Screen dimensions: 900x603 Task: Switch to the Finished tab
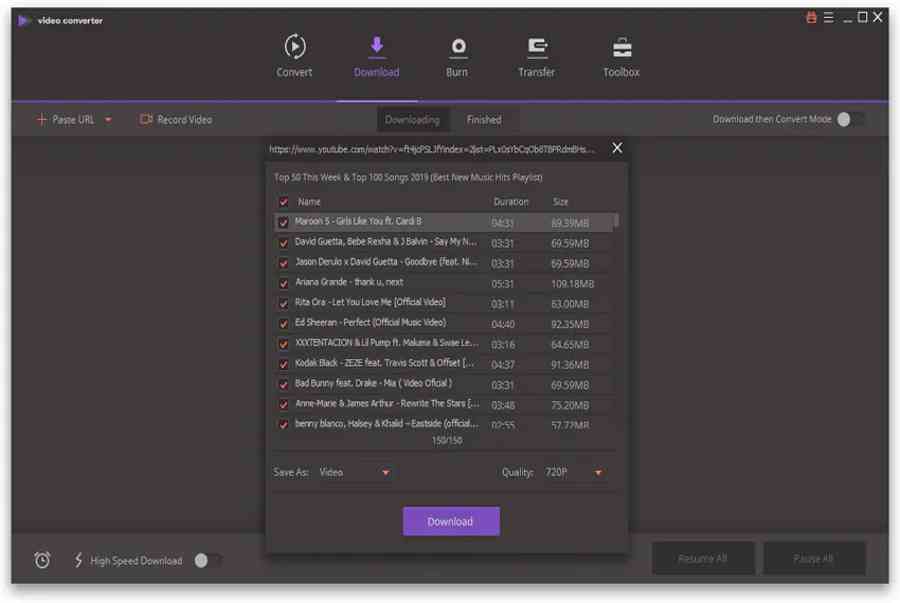(484, 120)
